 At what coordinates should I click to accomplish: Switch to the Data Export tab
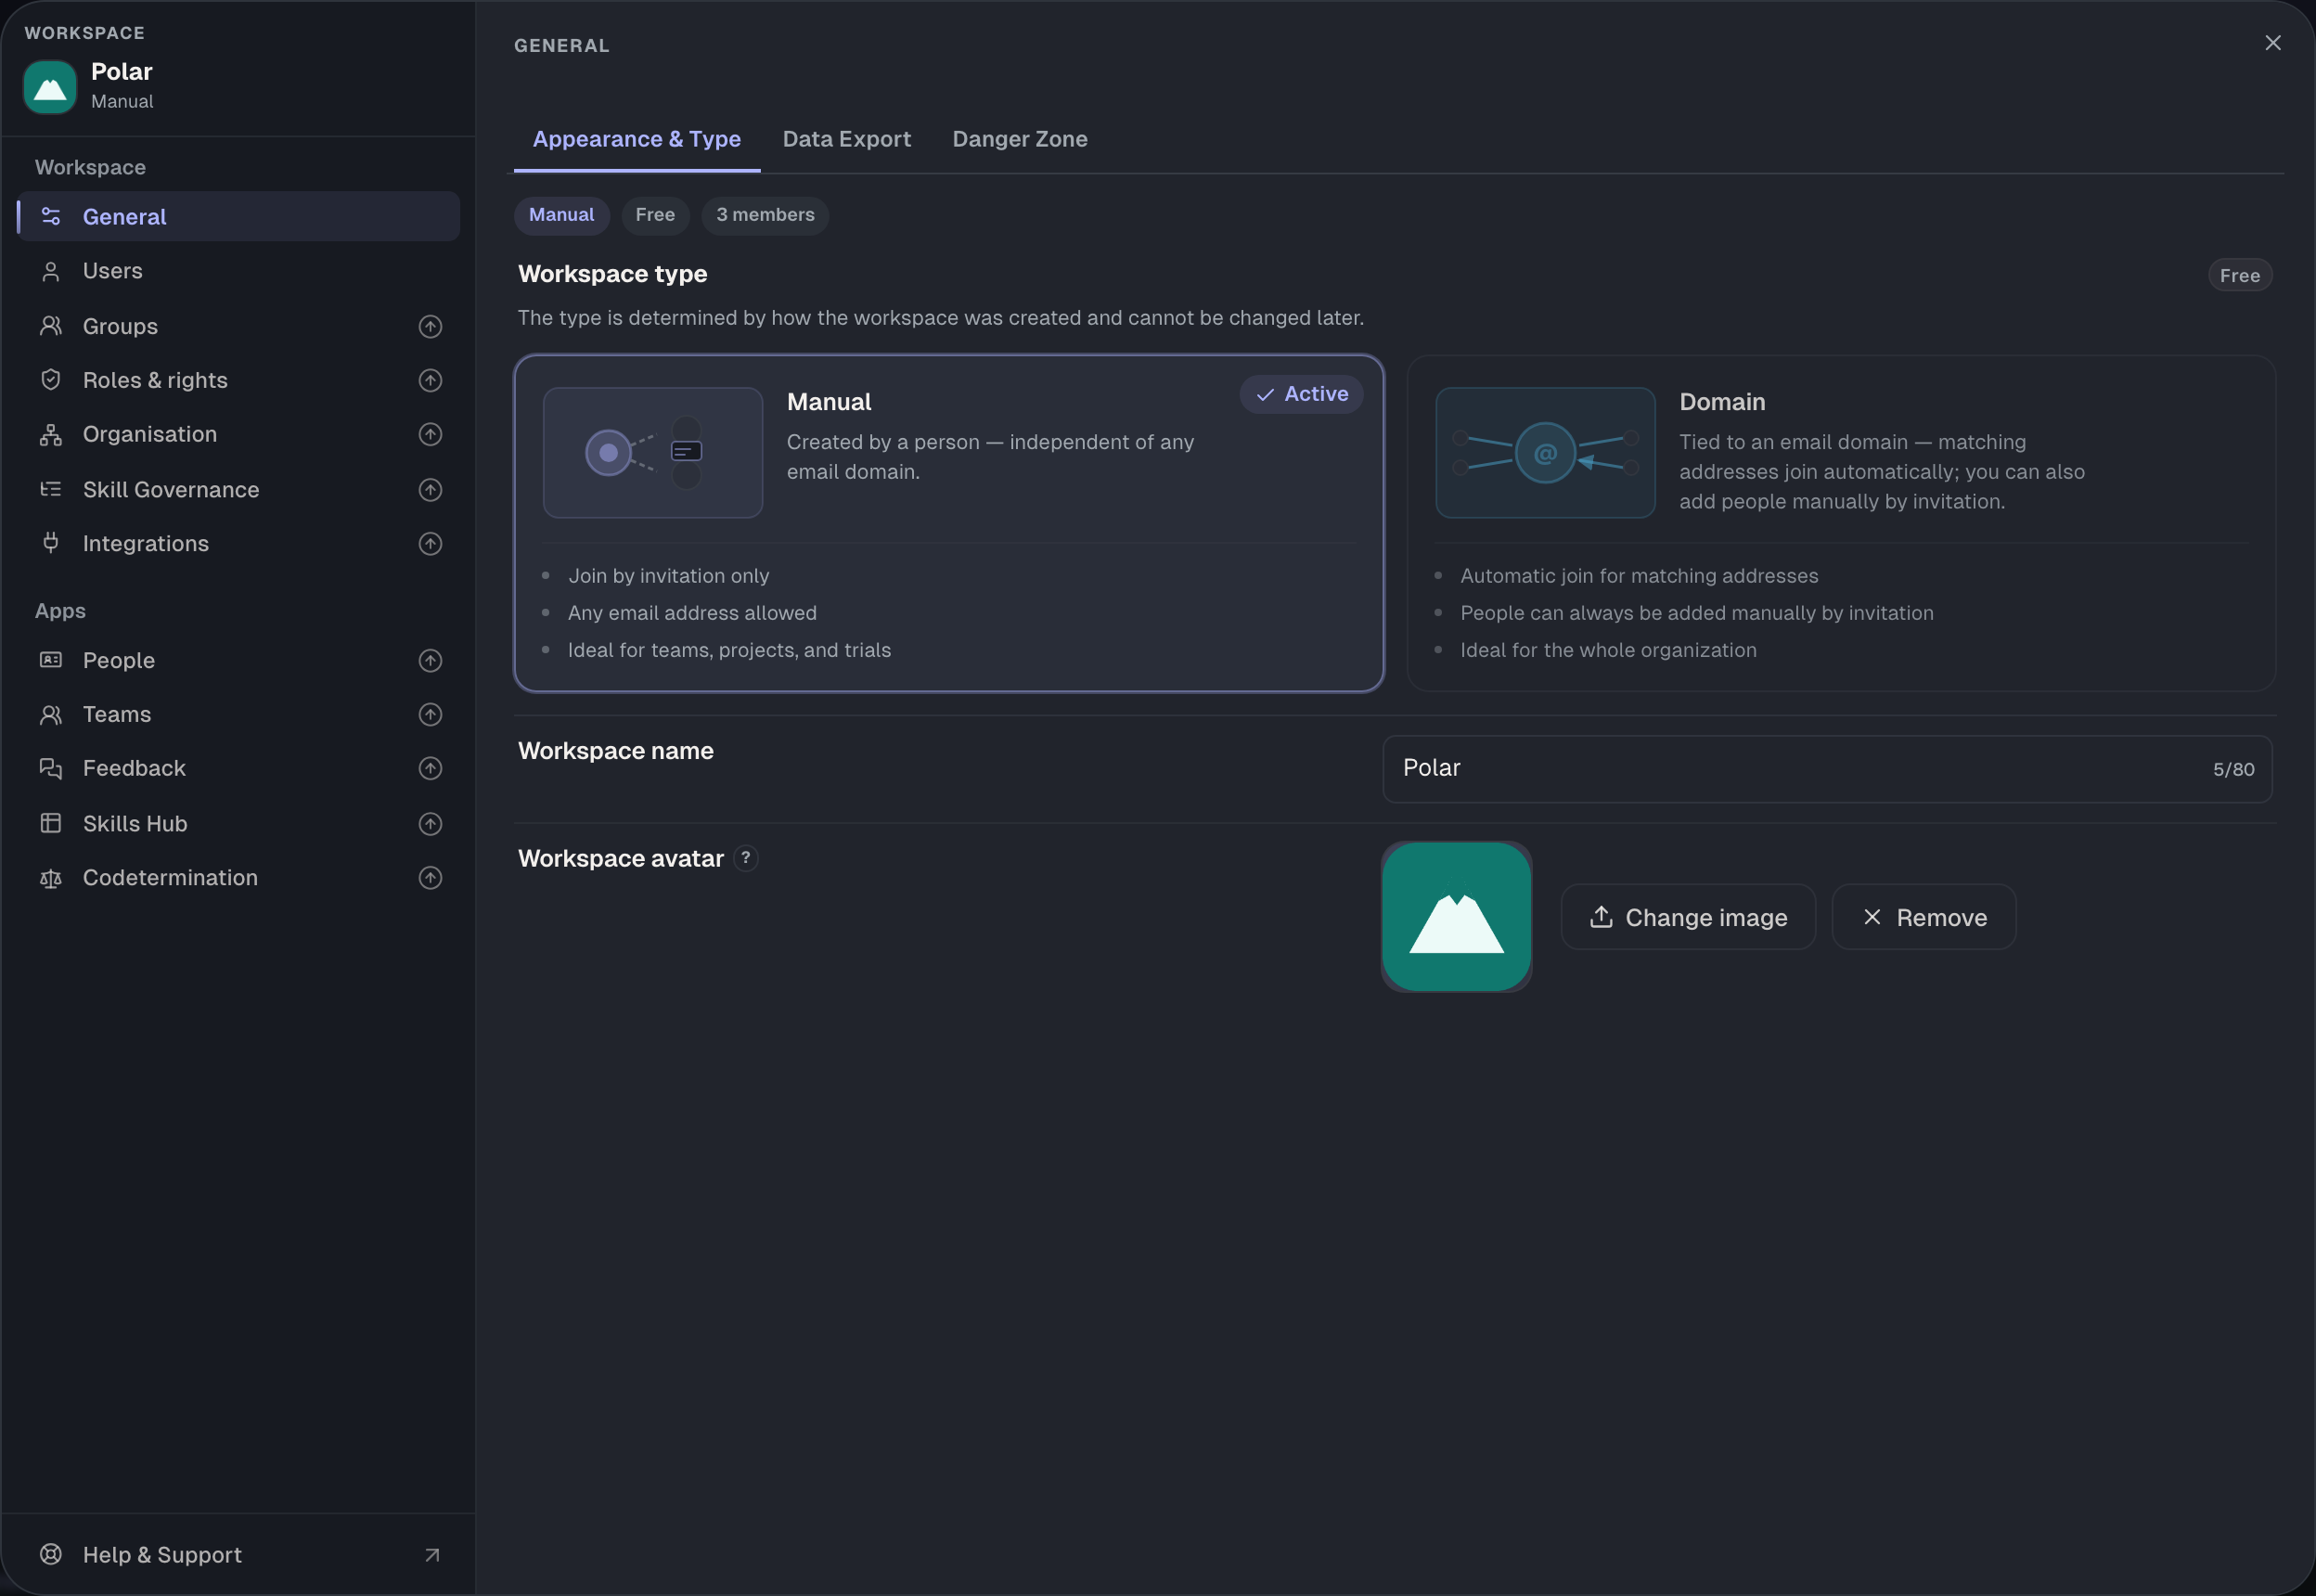click(x=847, y=139)
